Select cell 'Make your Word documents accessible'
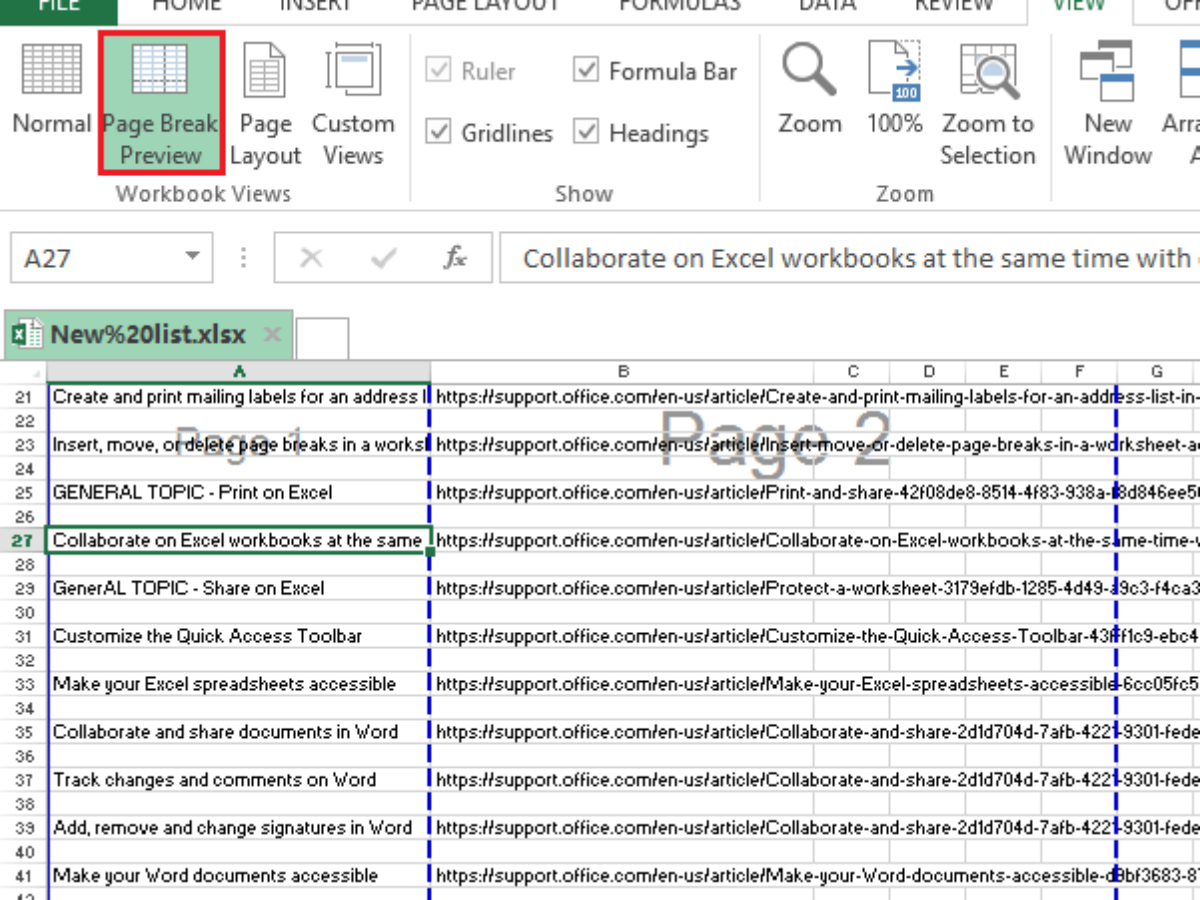This screenshot has width=1200, height=900. coord(239,876)
